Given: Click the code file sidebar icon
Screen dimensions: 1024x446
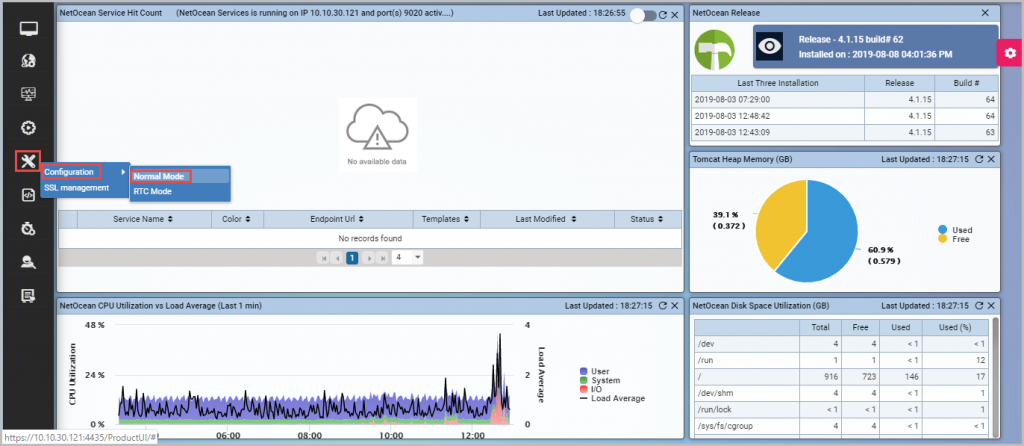Looking at the screenshot, I should point(28,195).
